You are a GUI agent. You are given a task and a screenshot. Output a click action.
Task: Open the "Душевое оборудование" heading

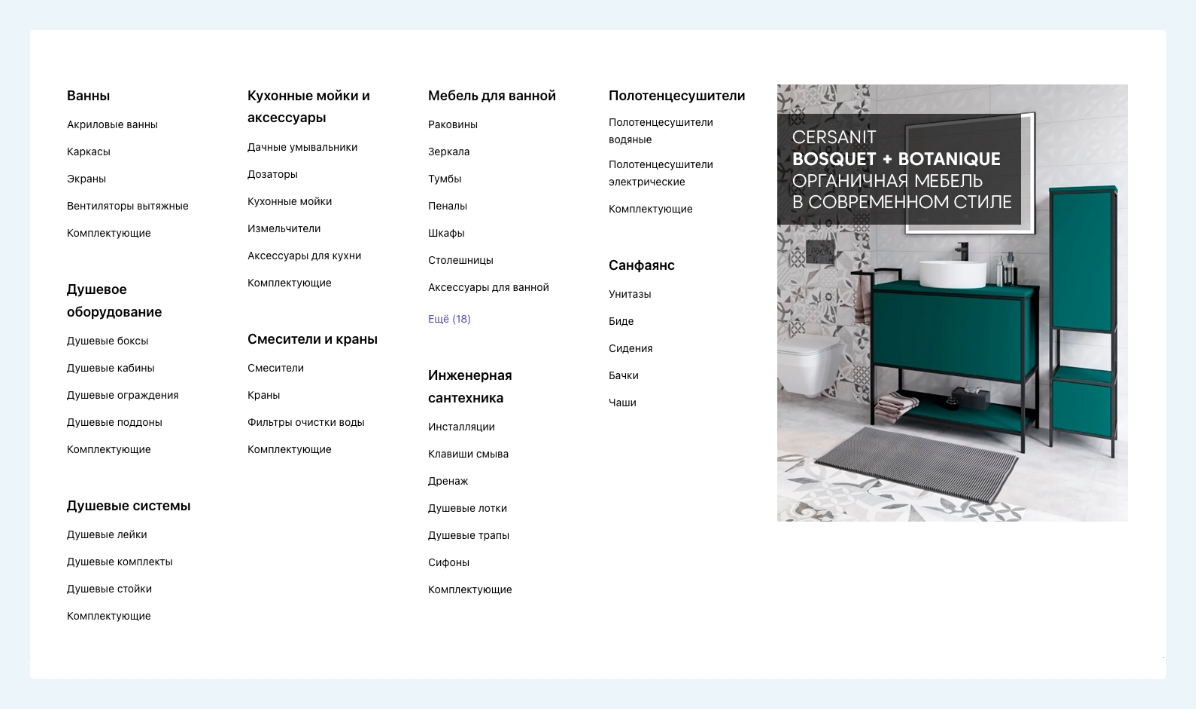pyautogui.click(x=114, y=300)
